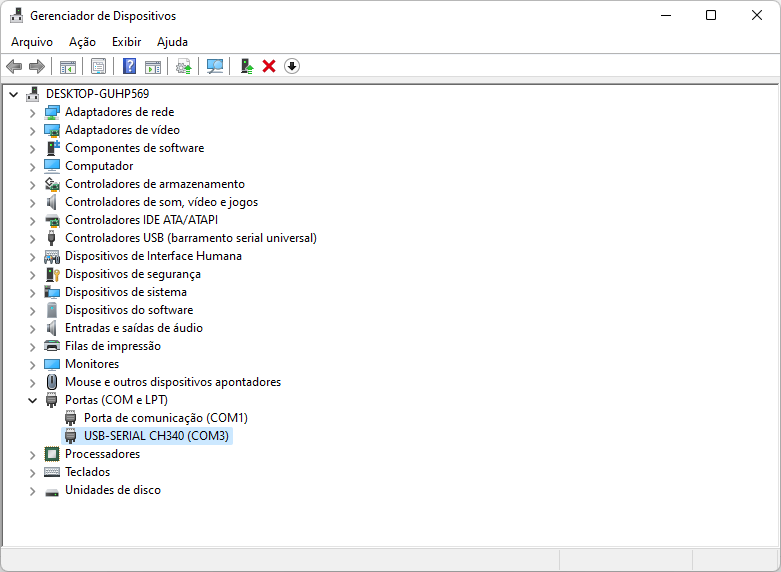Screen dimensions: 781x572
Task: Select Dispositivos de sistema label
Action: (x=126, y=292)
